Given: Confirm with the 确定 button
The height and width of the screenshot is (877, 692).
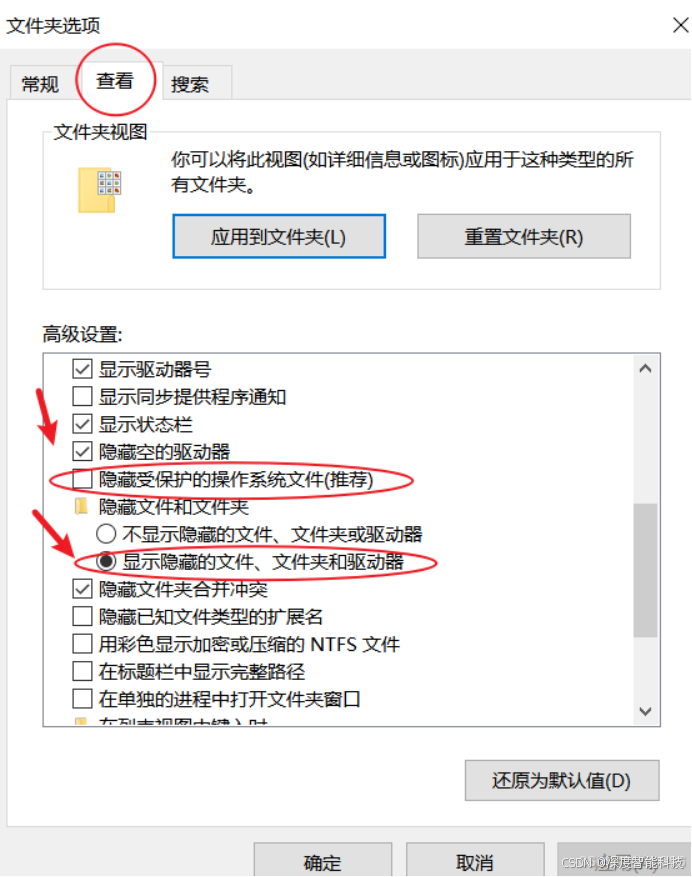Looking at the screenshot, I should click(x=323, y=862).
